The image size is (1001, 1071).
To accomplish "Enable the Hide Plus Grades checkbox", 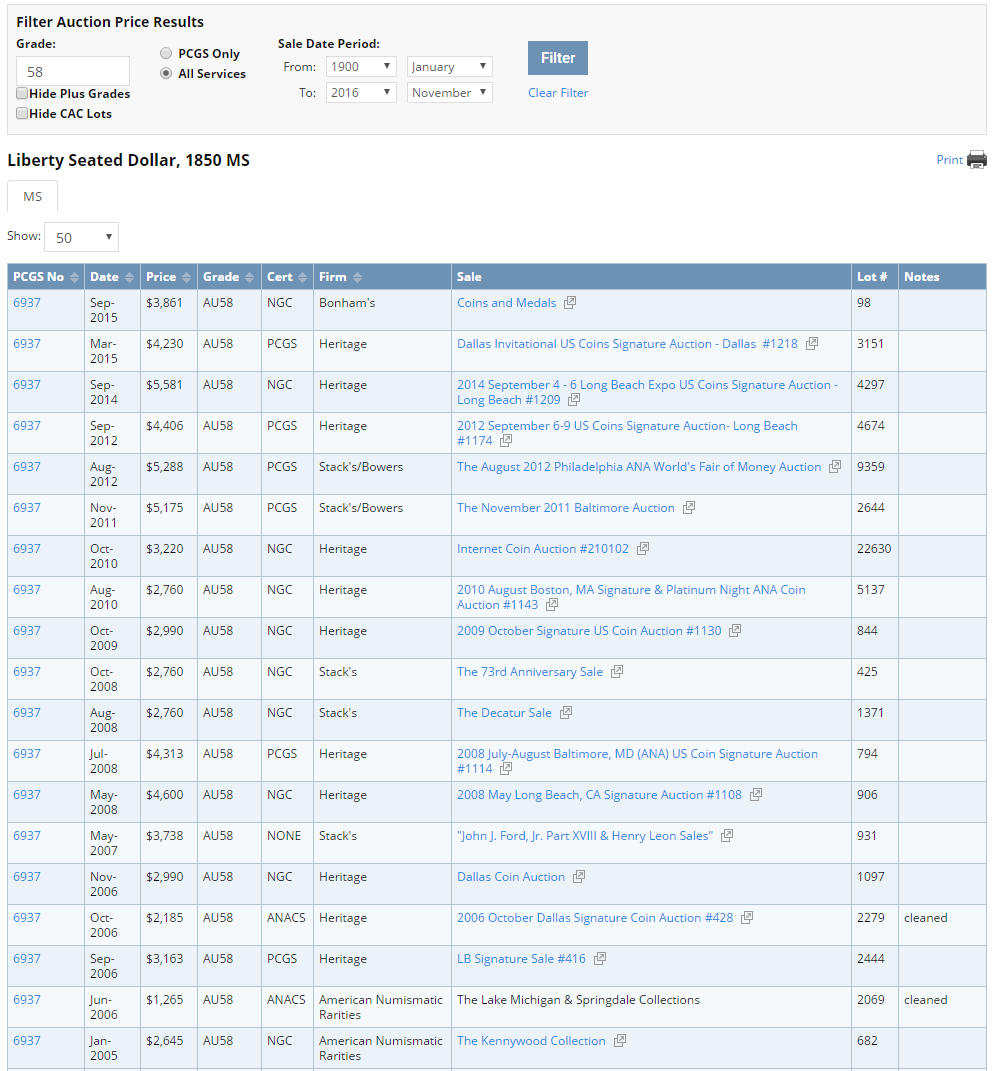I will coord(23,94).
